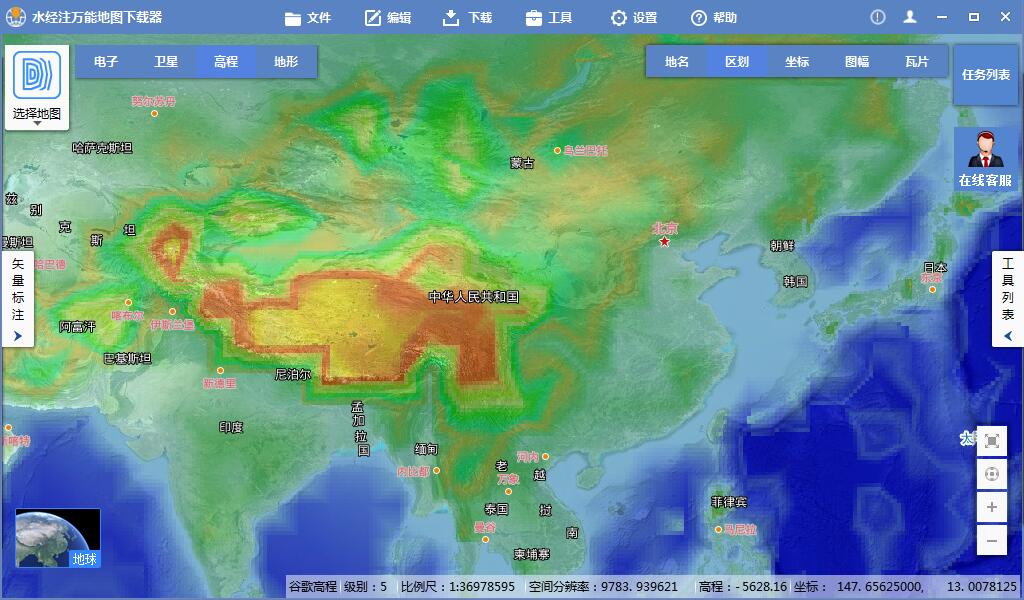Collapse the 工具列表 panel chevron
Screen dimensions: 1024x600
tap(1007, 336)
